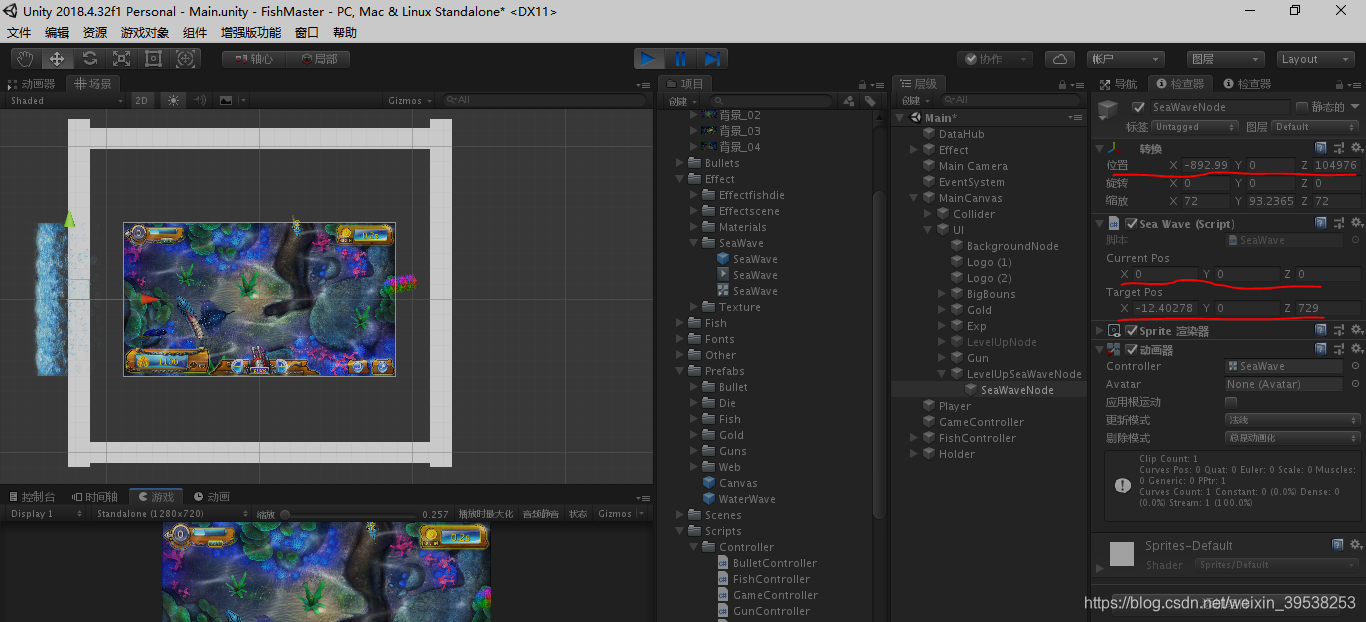The width and height of the screenshot is (1366, 622).
Task: Open Sprites-Default material gear menu
Action: (x=1356, y=545)
